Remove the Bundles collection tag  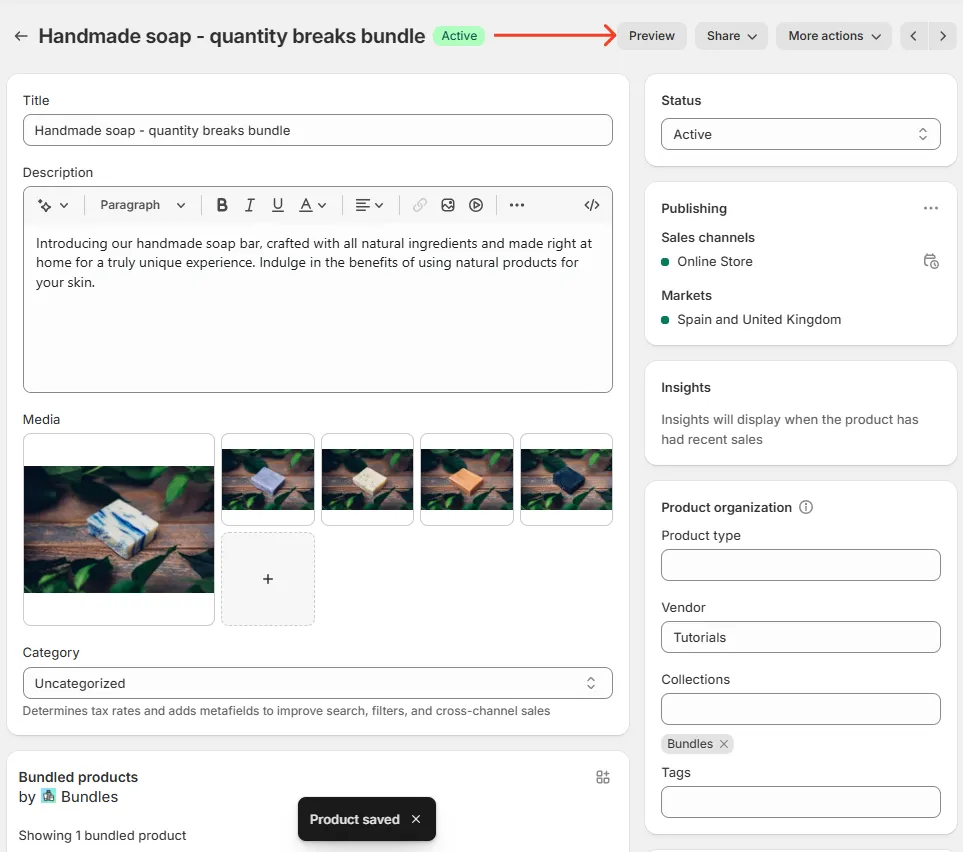tap(725, 743)
